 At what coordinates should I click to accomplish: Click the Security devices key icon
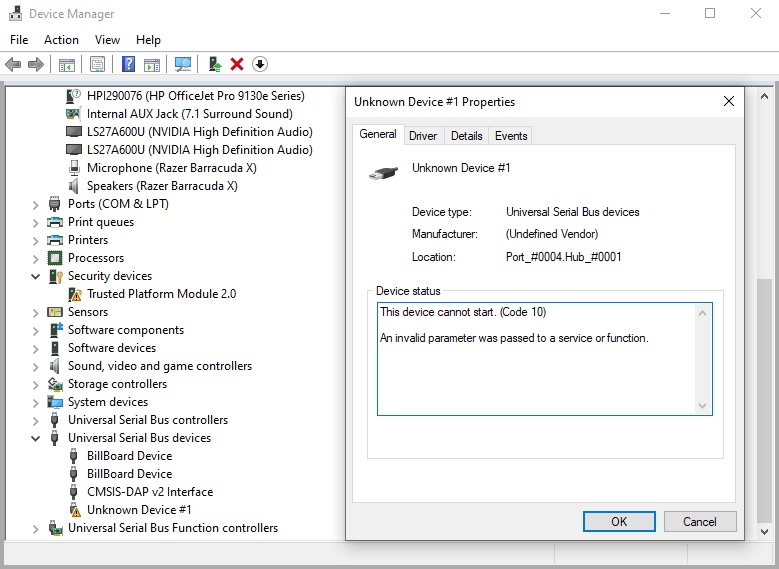click(55, 276)
